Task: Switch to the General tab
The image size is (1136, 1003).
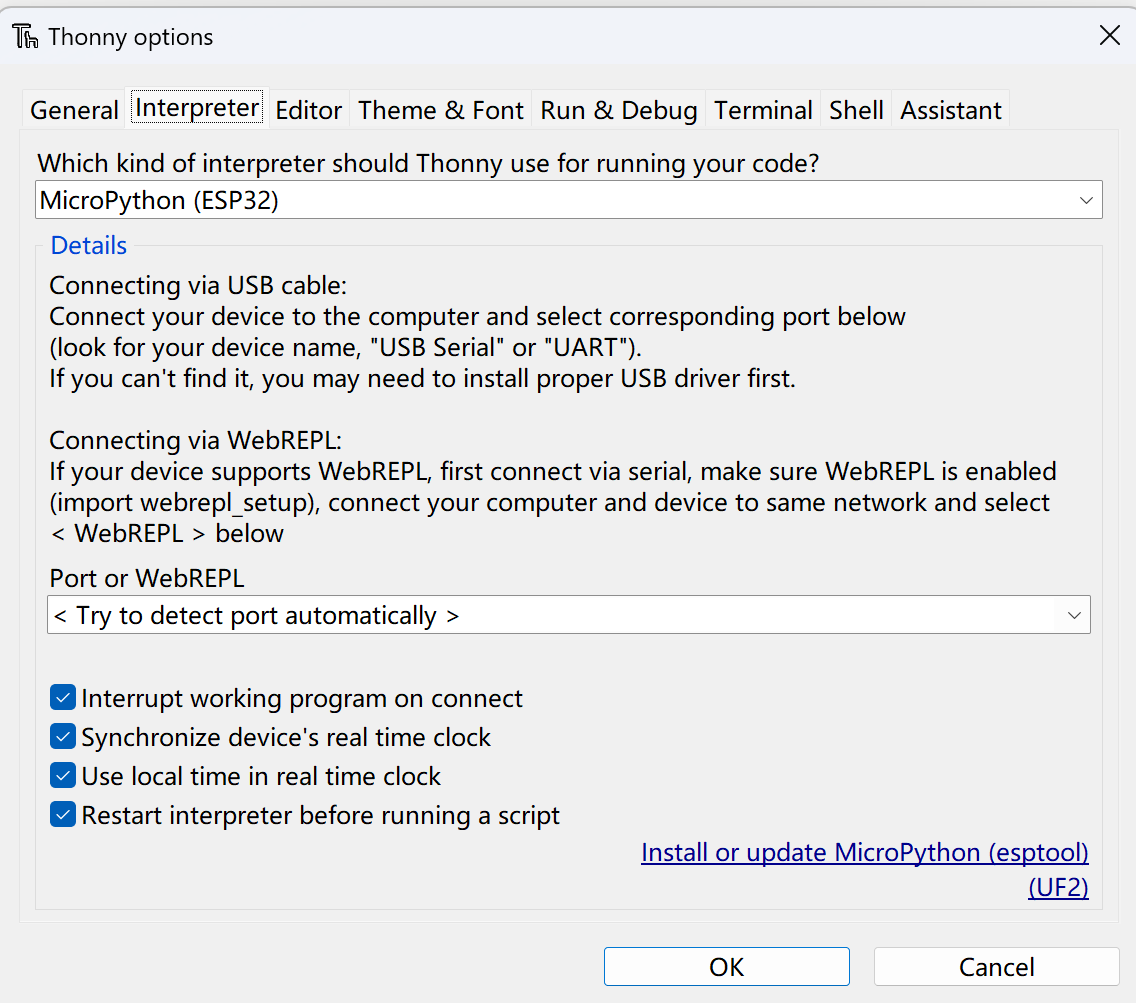Action: tap(74, 110)
